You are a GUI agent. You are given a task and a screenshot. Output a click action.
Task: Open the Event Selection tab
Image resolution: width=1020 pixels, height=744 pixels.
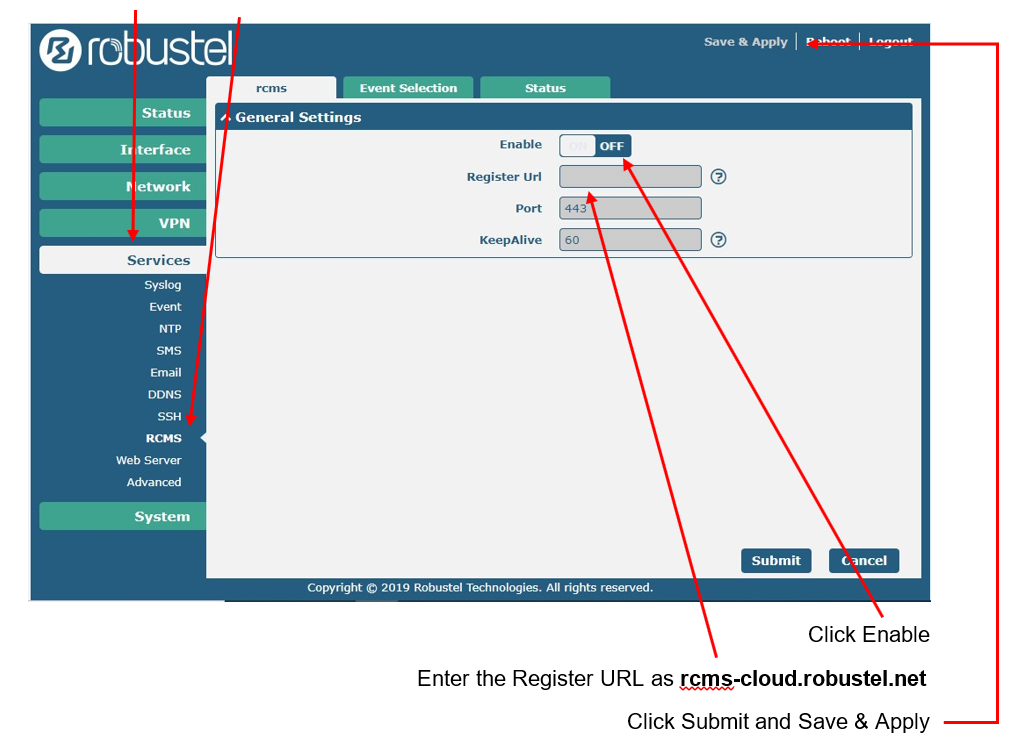[x=408, y=88]
